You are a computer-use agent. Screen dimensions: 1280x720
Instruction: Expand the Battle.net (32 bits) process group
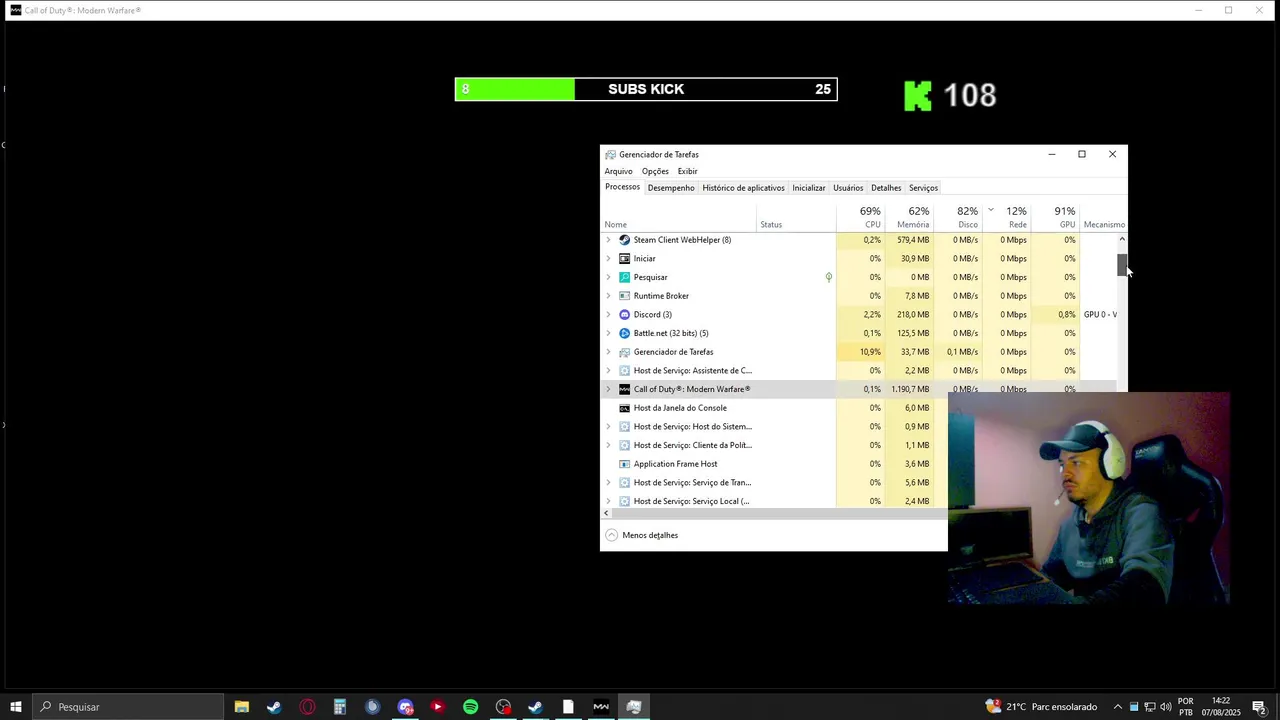(608, 333)
